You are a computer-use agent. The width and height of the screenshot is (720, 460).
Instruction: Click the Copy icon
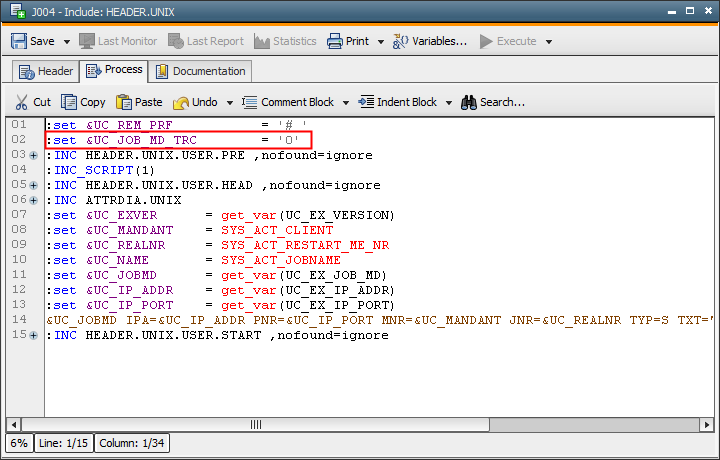tap(69, 102)
